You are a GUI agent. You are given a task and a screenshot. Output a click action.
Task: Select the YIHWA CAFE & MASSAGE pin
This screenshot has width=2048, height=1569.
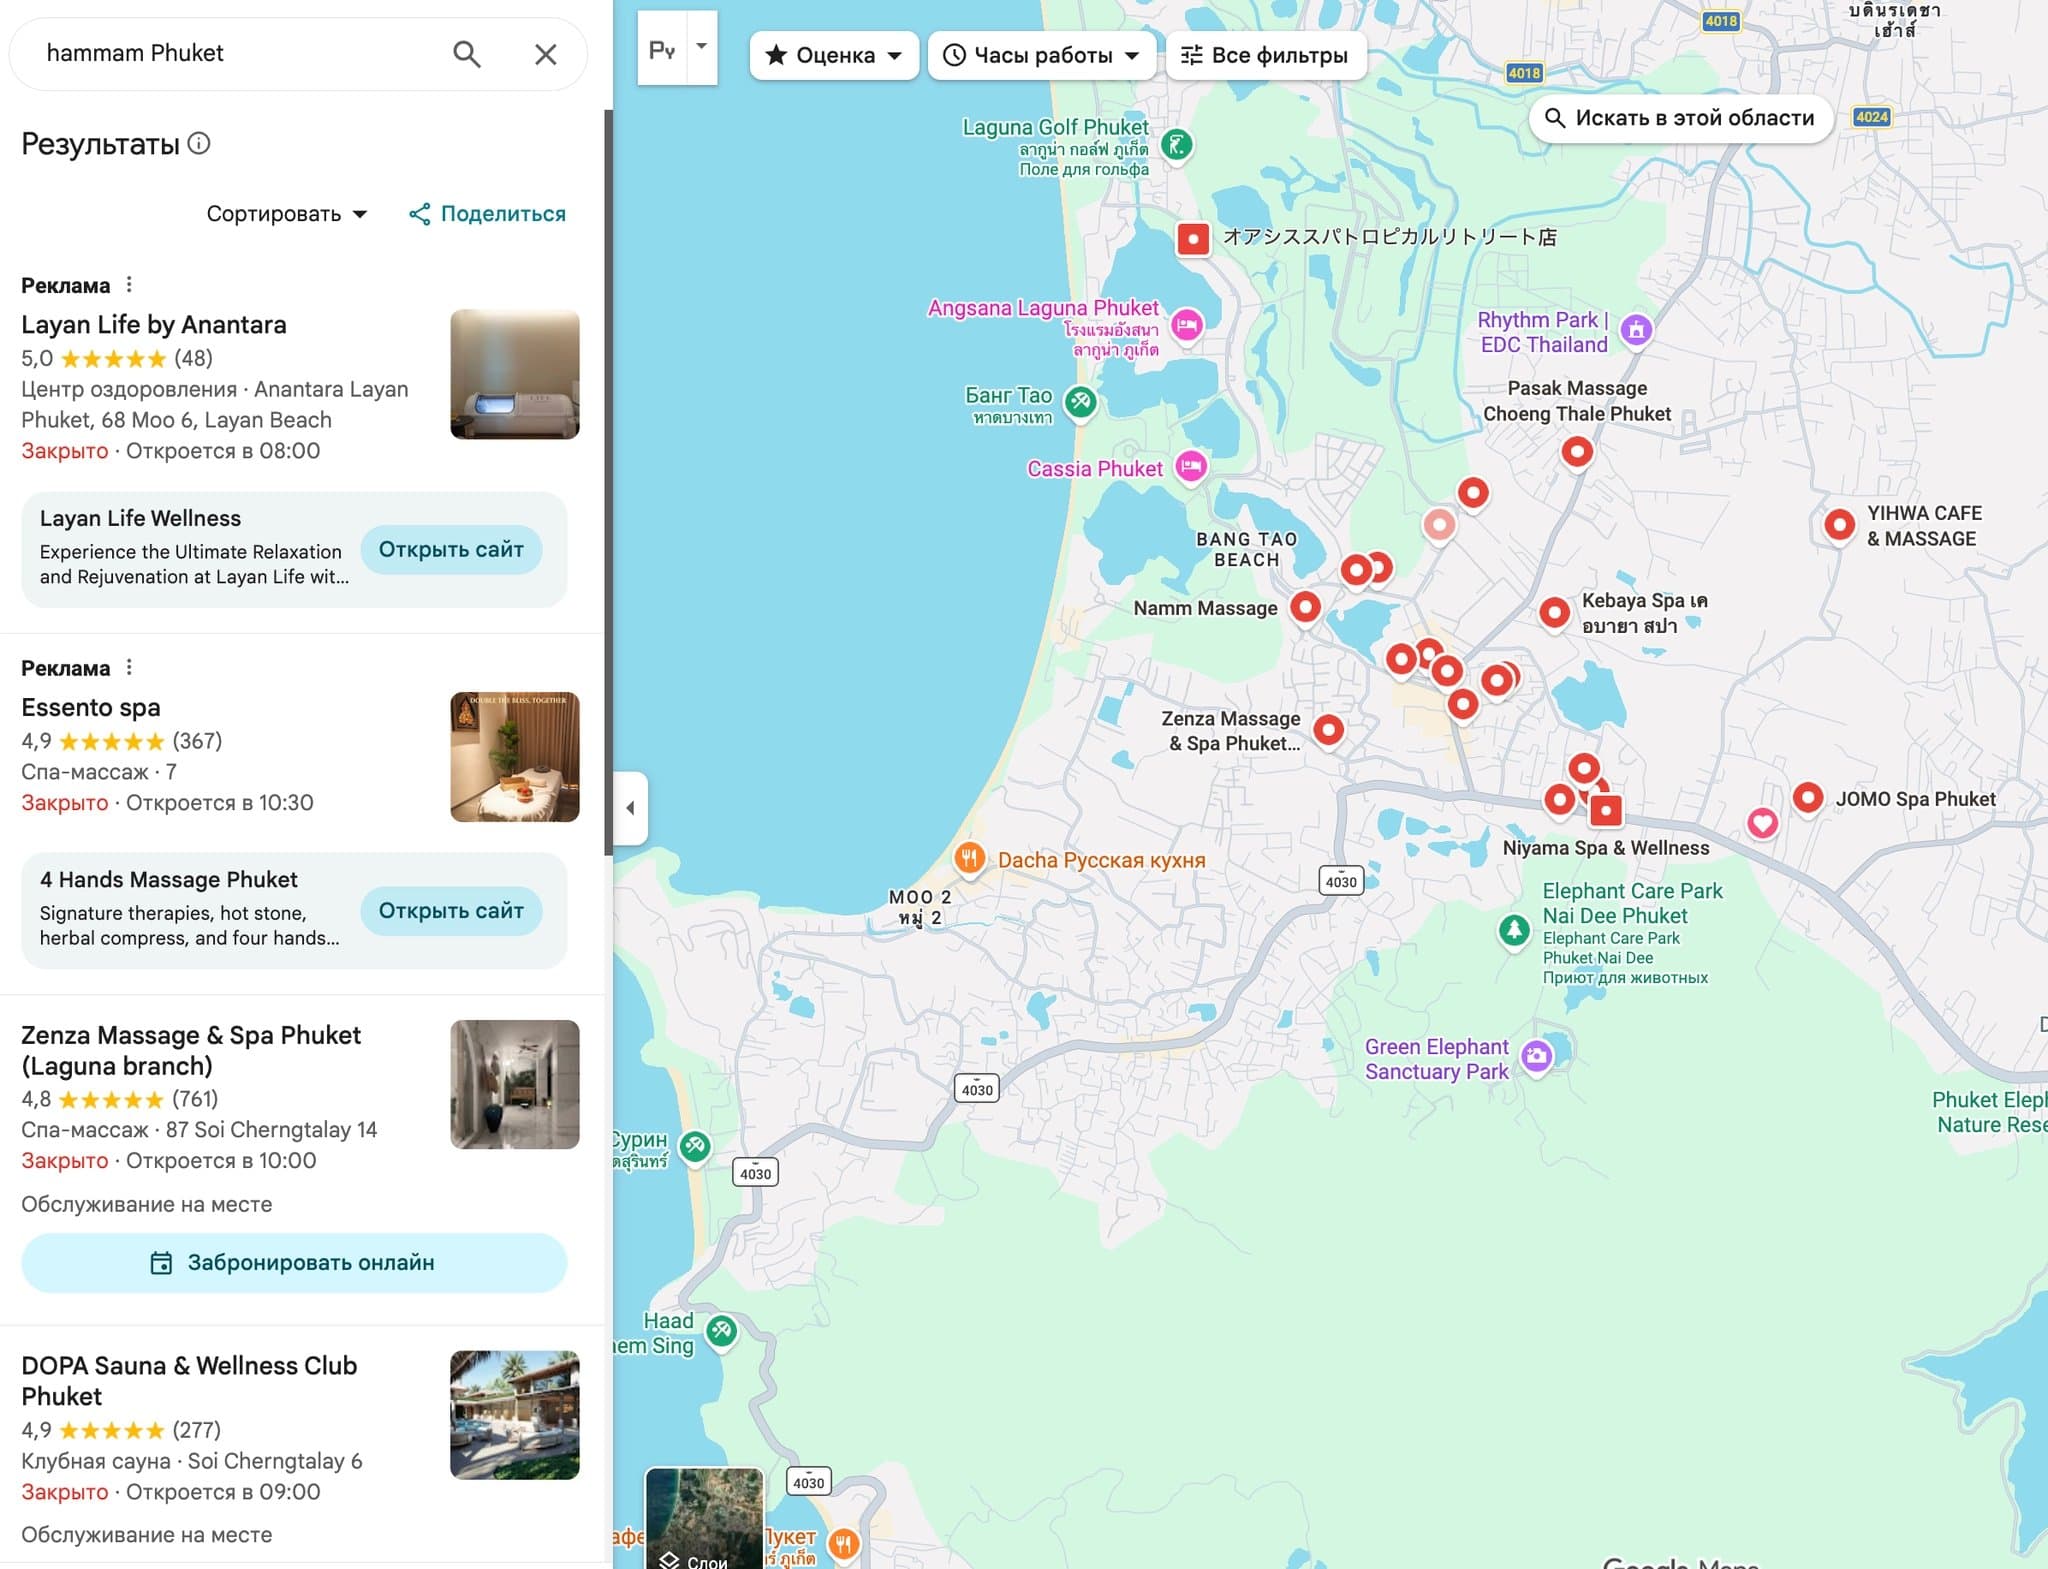[x=1839, y=525]
